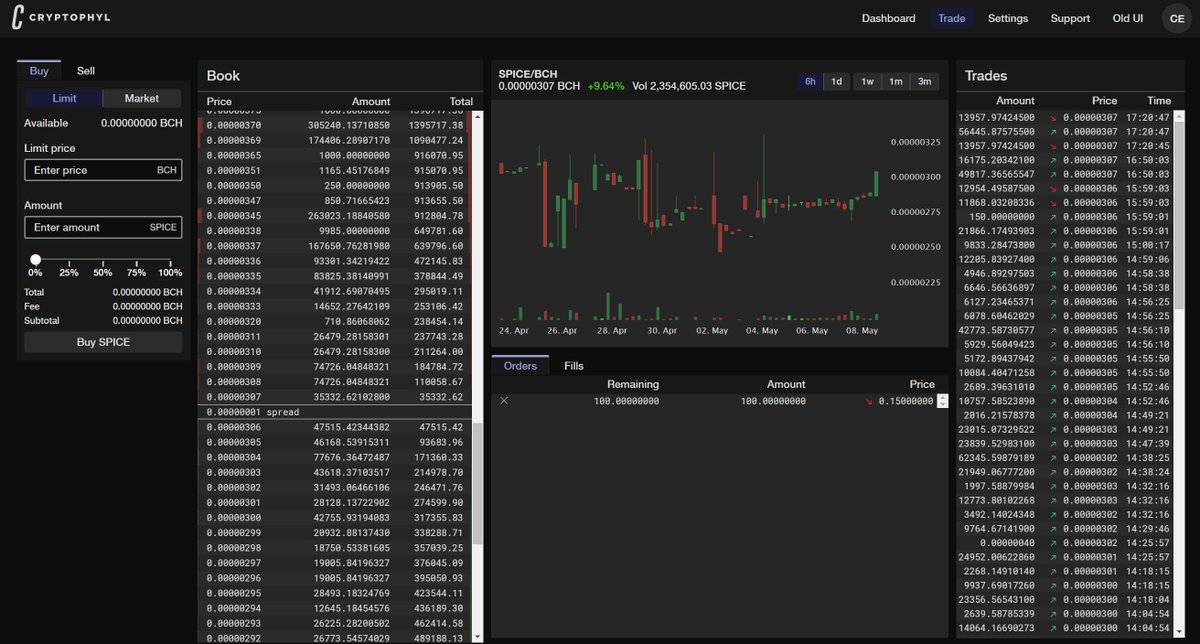The height and width of the screenshot is (644, 1200).
Task: Select the 1d chart interval
Action: click(836, 82)
